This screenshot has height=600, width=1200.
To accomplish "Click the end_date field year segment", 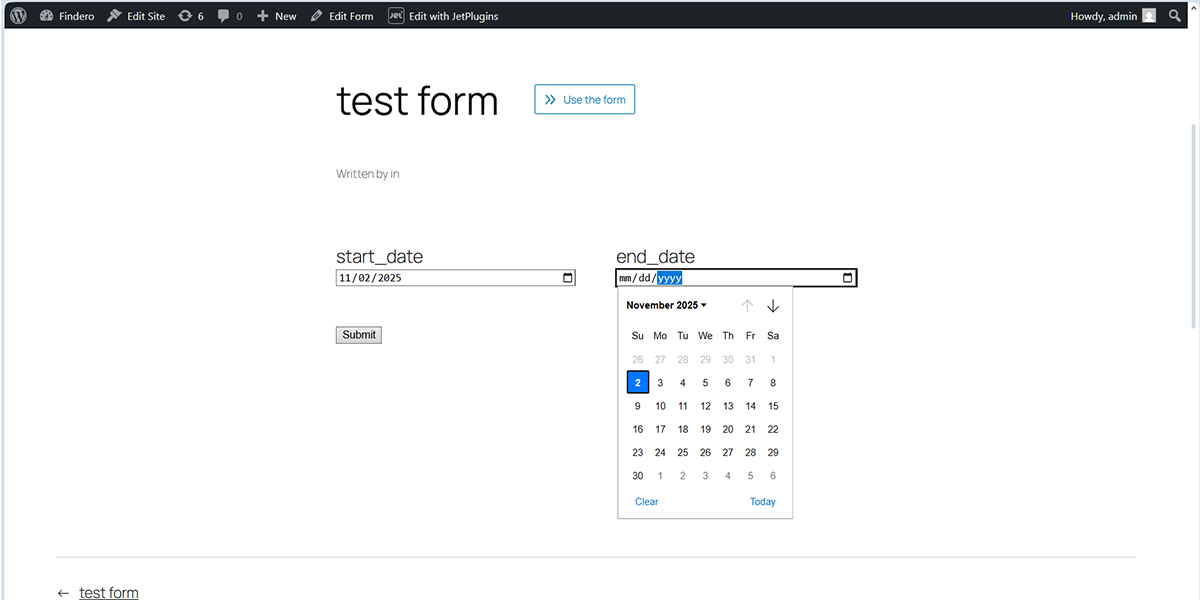I will tap(669, 278).
